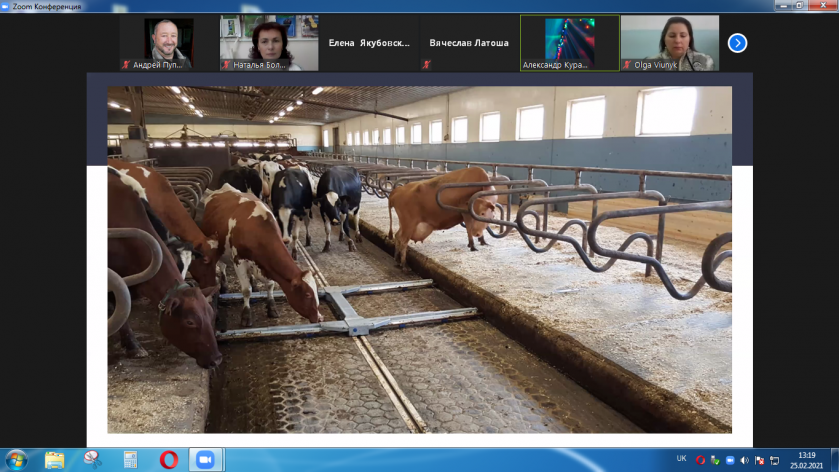
Task: Restore down the Zoom Конференция window
Action: click(799, 5)
